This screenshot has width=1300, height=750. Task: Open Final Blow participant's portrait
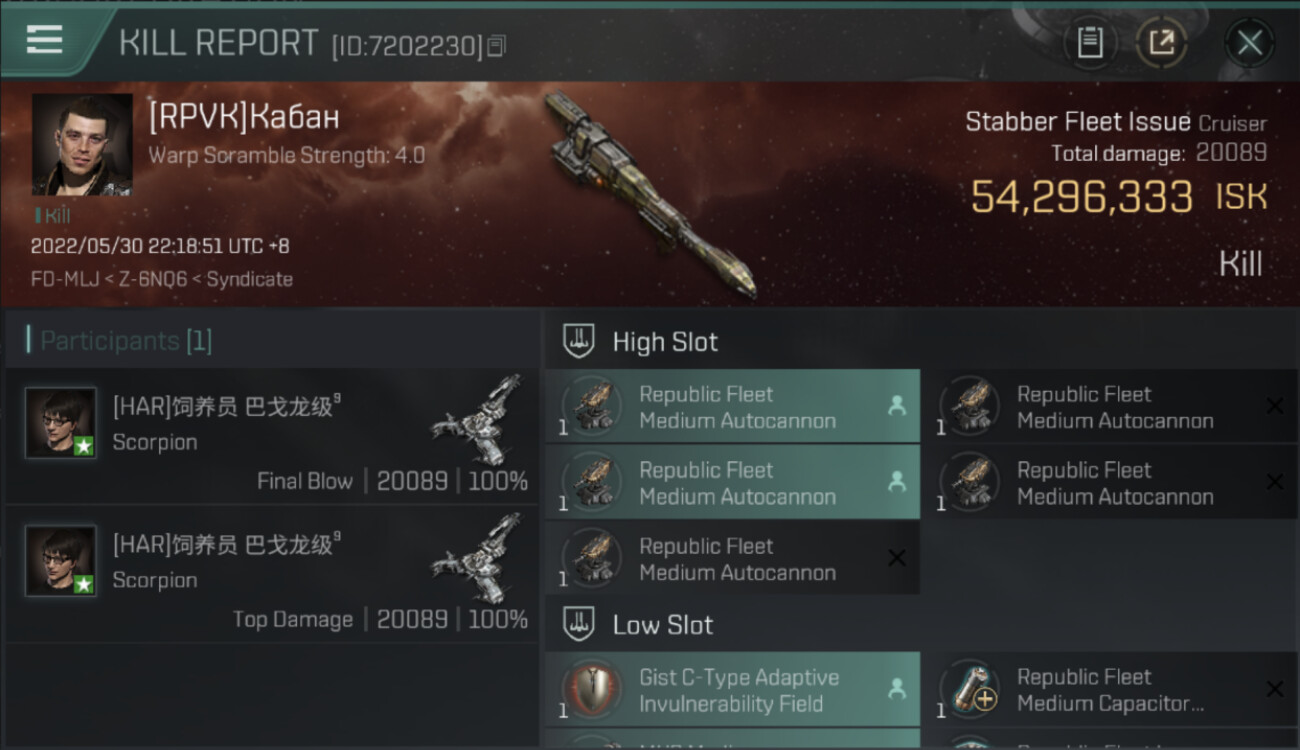click(61, 423)
